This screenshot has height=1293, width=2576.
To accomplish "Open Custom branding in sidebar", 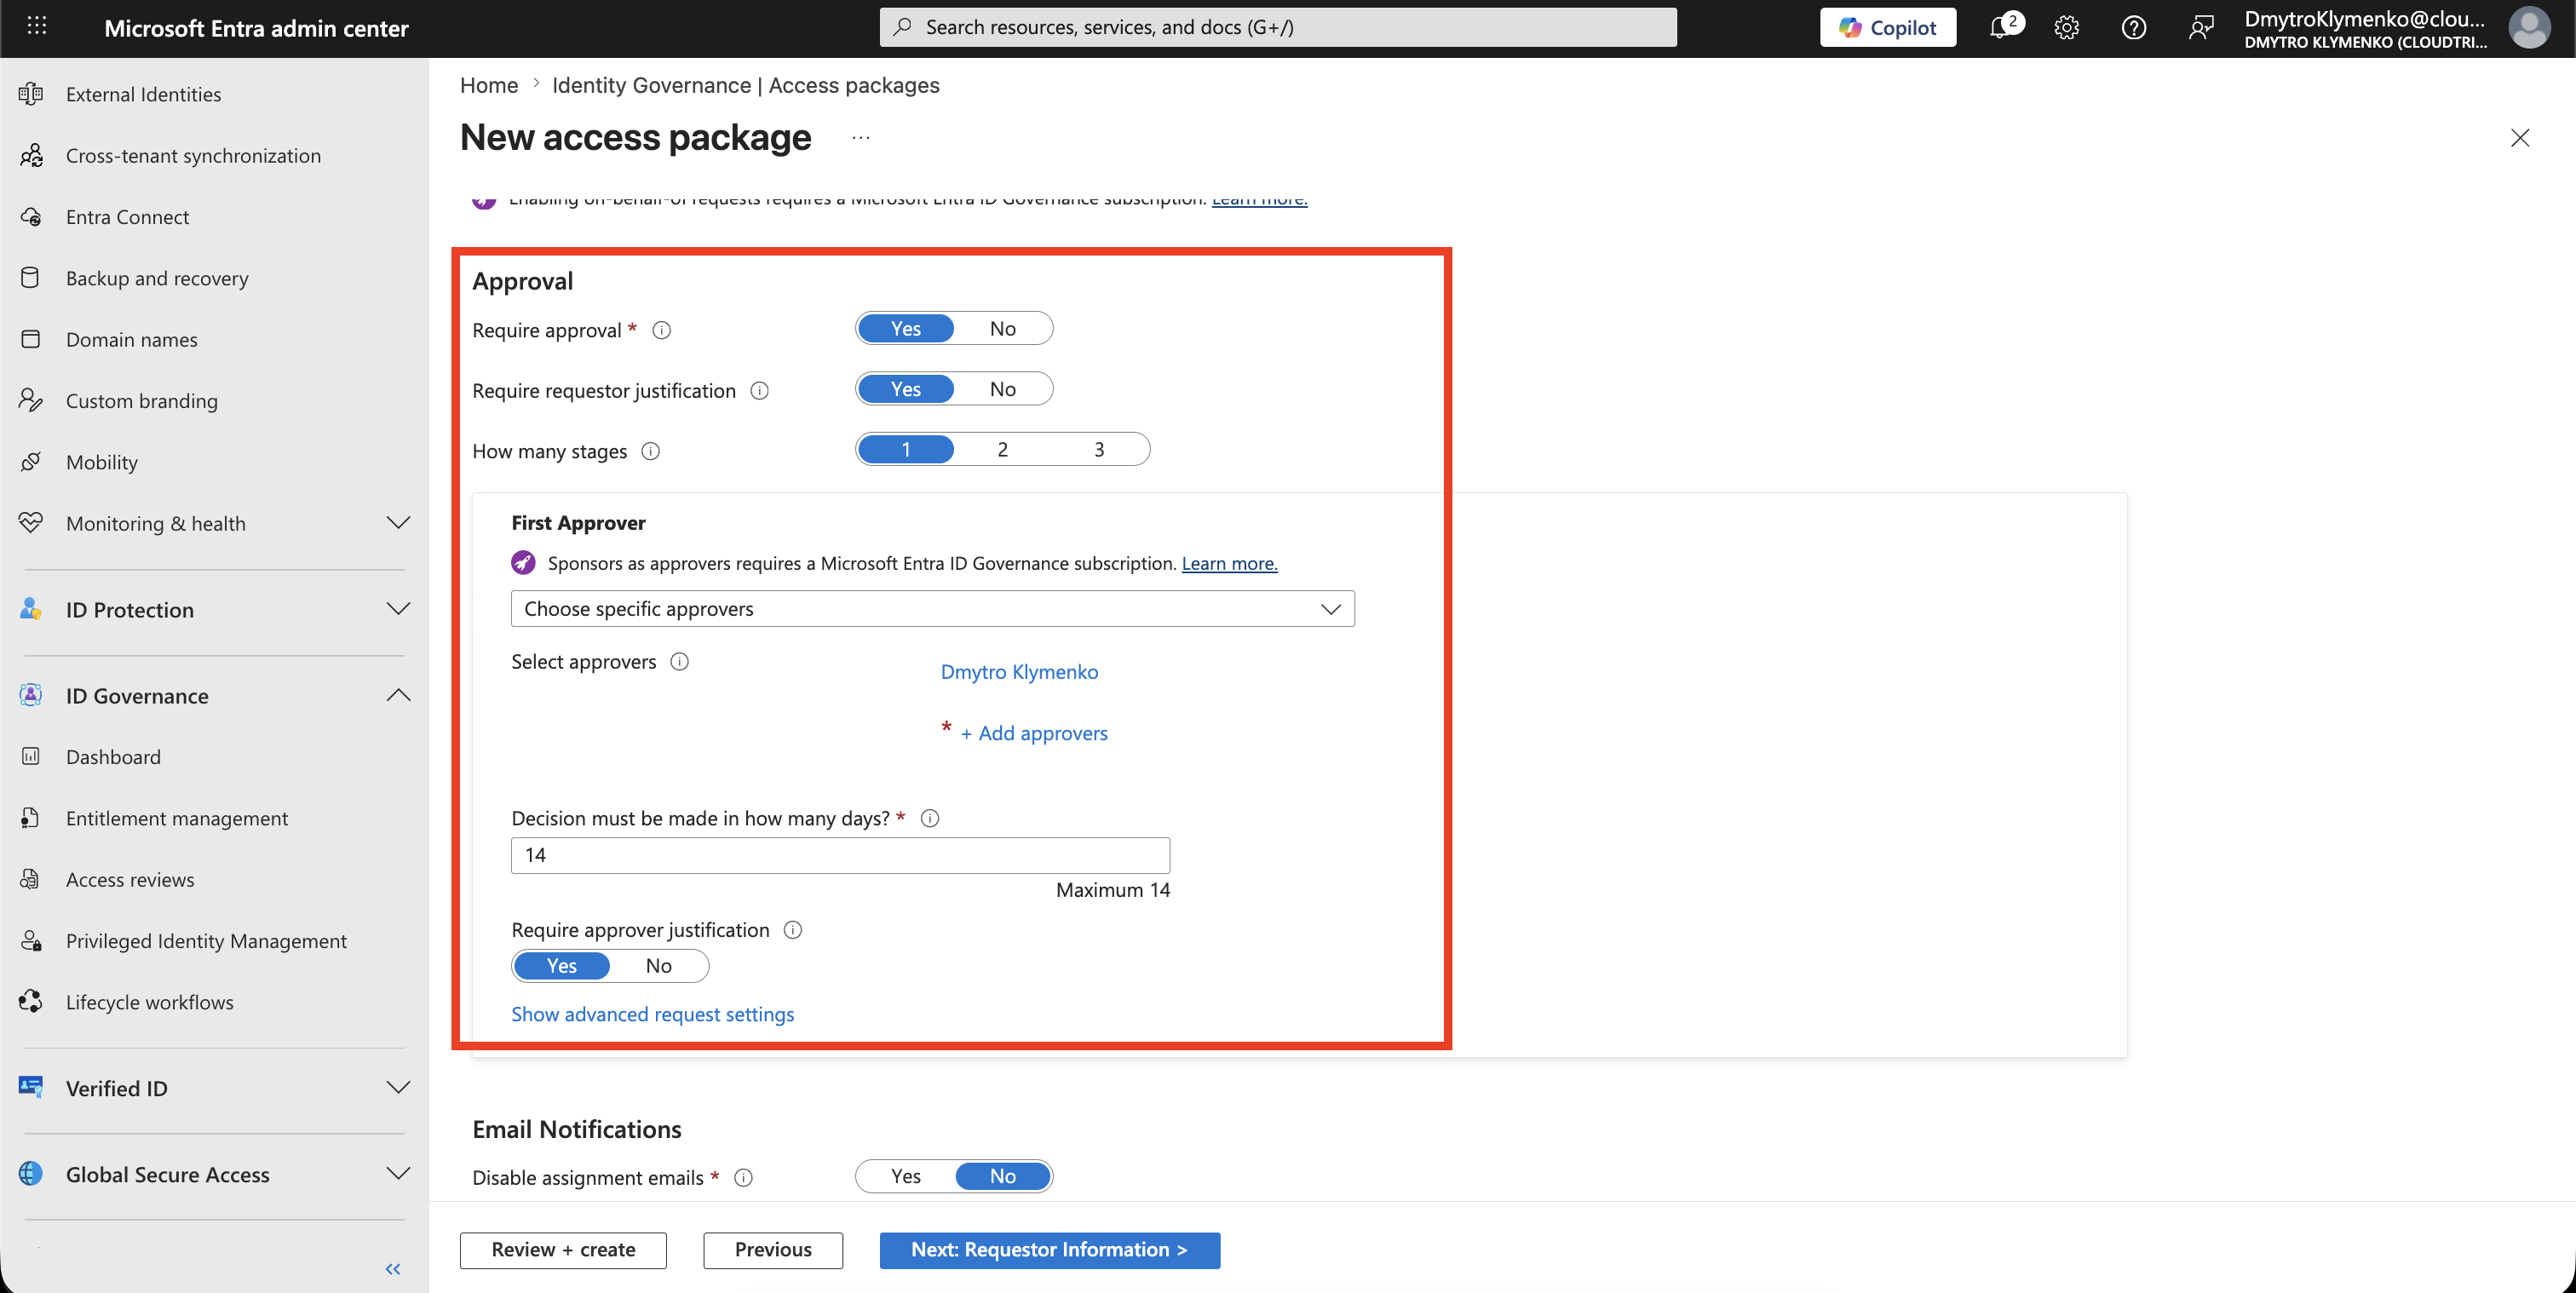I will (142, 400).
